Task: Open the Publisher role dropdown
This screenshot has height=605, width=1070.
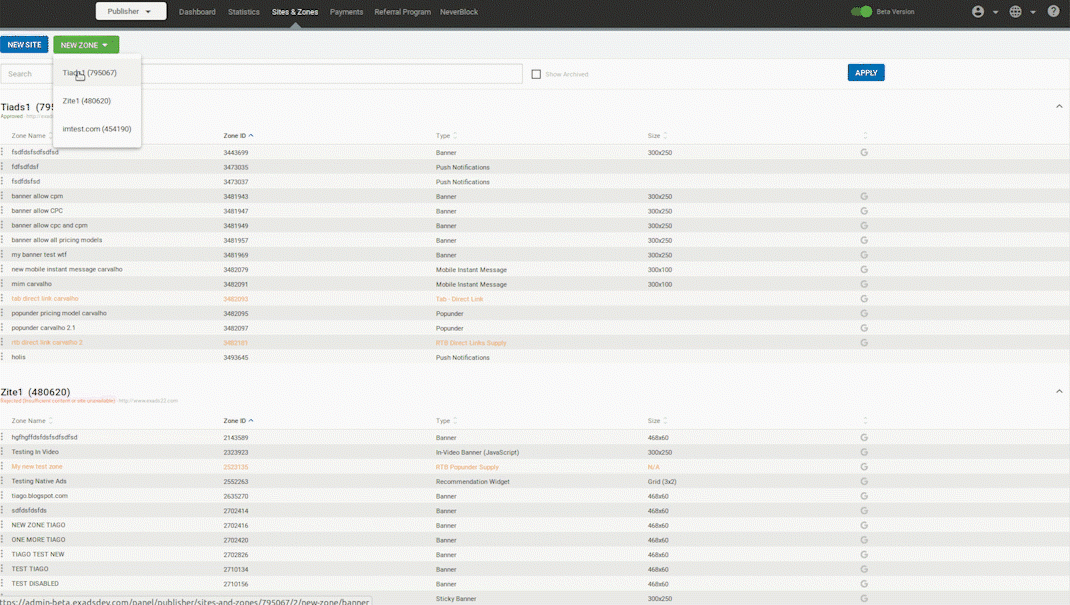Action: [130, 12]
